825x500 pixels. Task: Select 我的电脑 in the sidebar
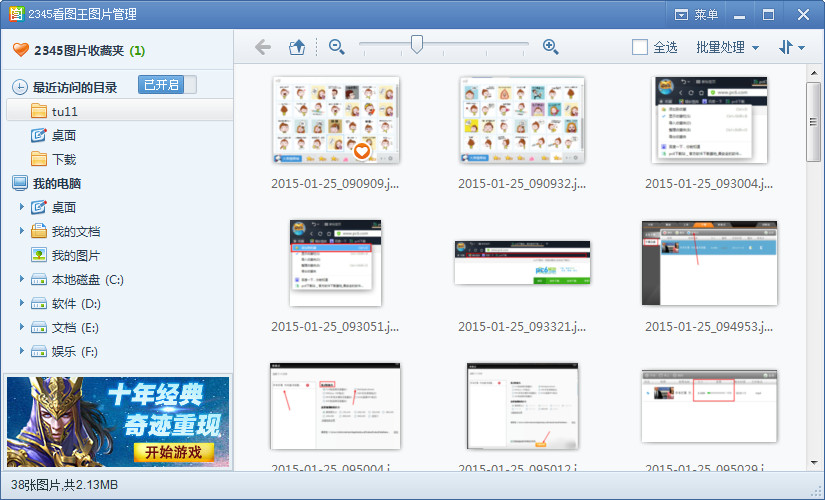[57, 183]
